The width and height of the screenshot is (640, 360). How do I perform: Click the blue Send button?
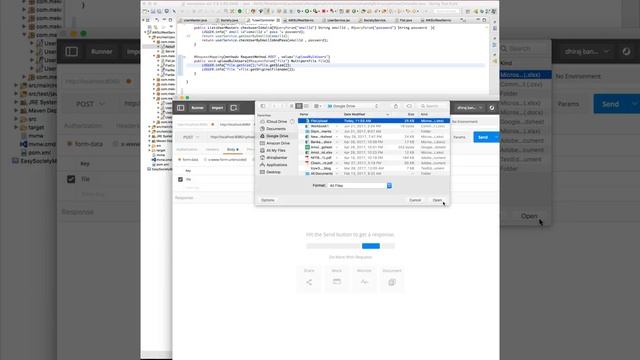483,137
